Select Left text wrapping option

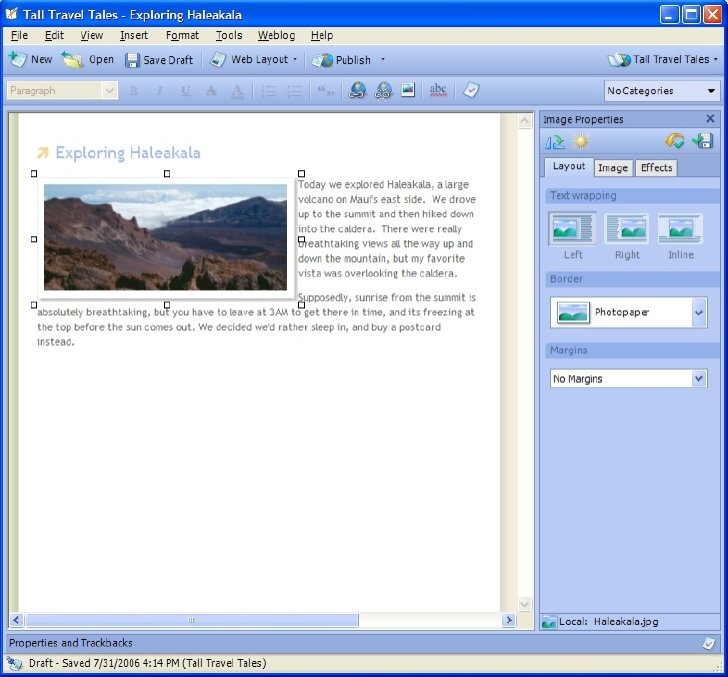[572, 236]
